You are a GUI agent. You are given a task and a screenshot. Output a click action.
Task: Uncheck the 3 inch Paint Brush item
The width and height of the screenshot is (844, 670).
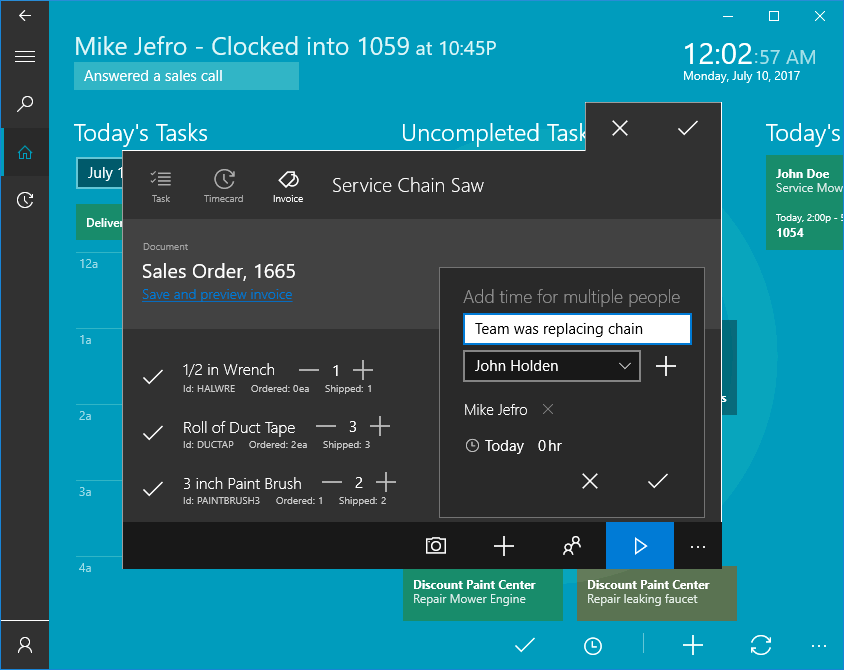pyautogui.click(x=153, y=489)
